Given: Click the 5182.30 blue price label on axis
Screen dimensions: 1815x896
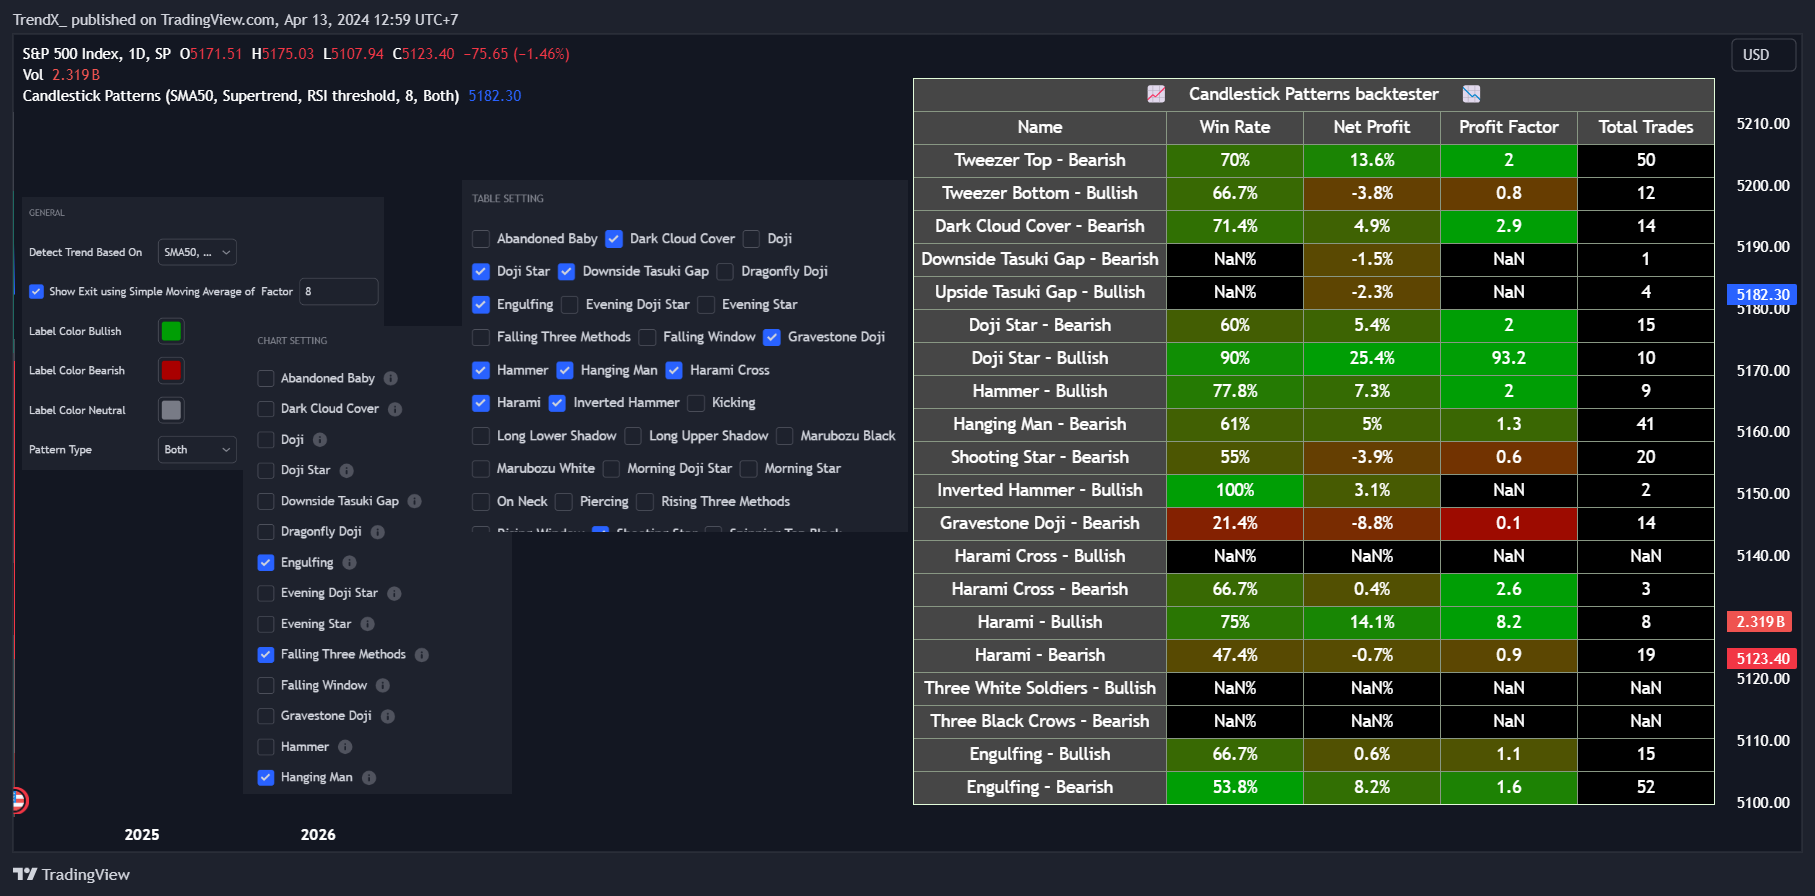Looking at the screenshot, I should point(1762,295).
